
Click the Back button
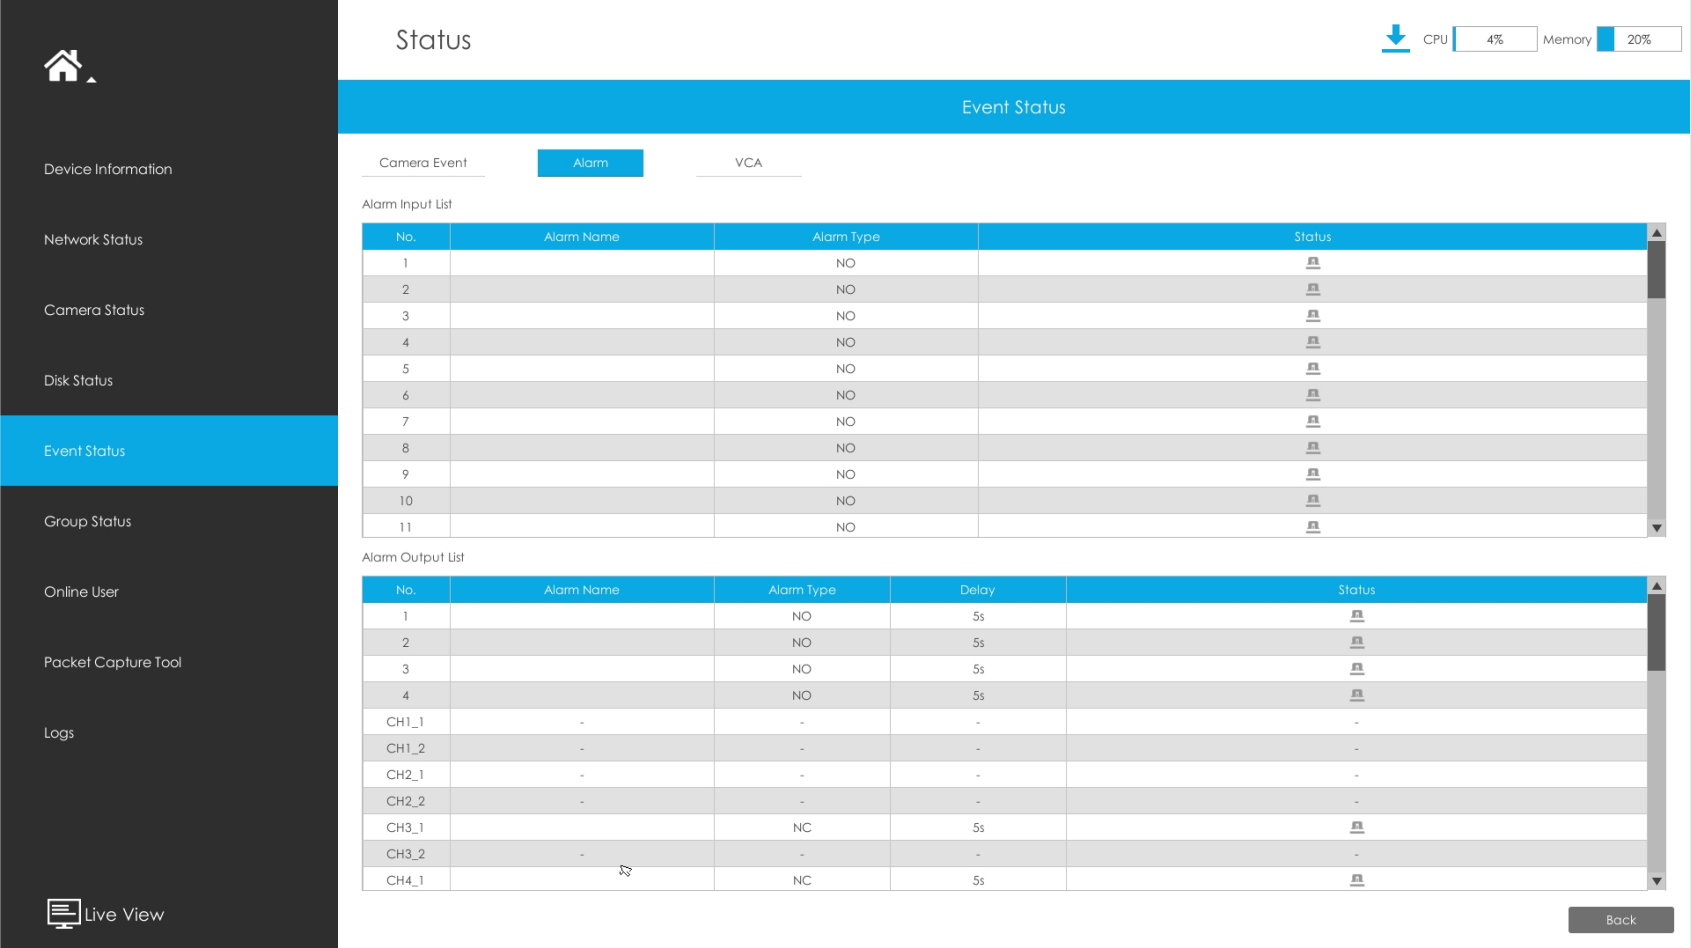(x=1621, y=920)
